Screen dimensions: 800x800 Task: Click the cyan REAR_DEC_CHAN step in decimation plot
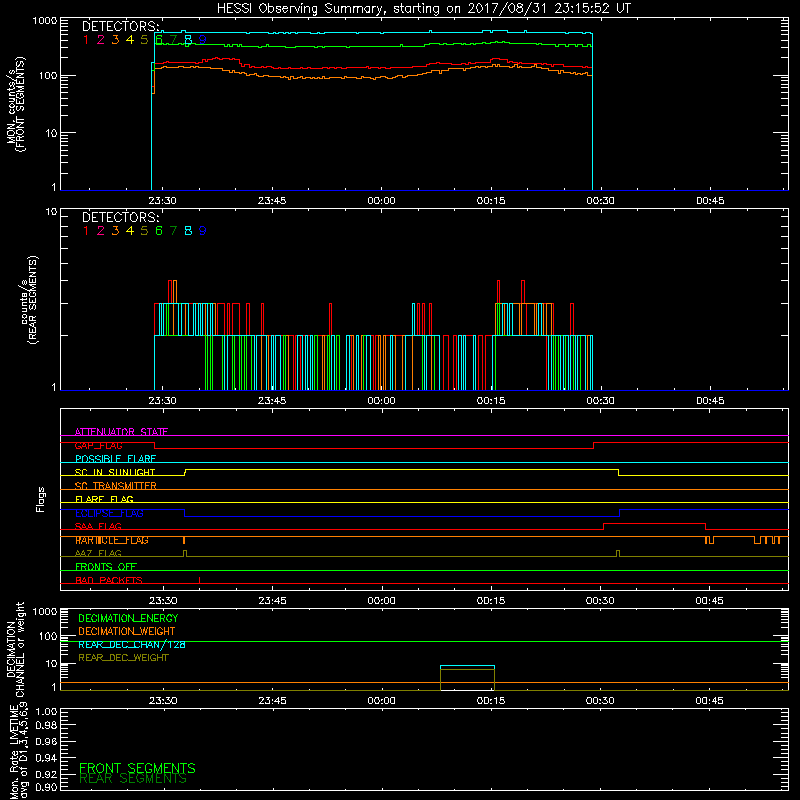point(467,666)
